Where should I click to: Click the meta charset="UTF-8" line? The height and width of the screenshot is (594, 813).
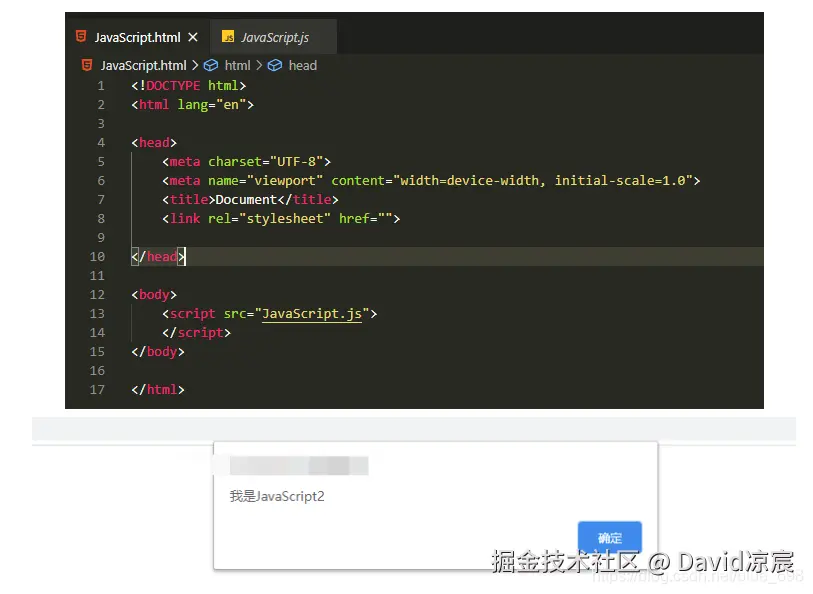246,162
